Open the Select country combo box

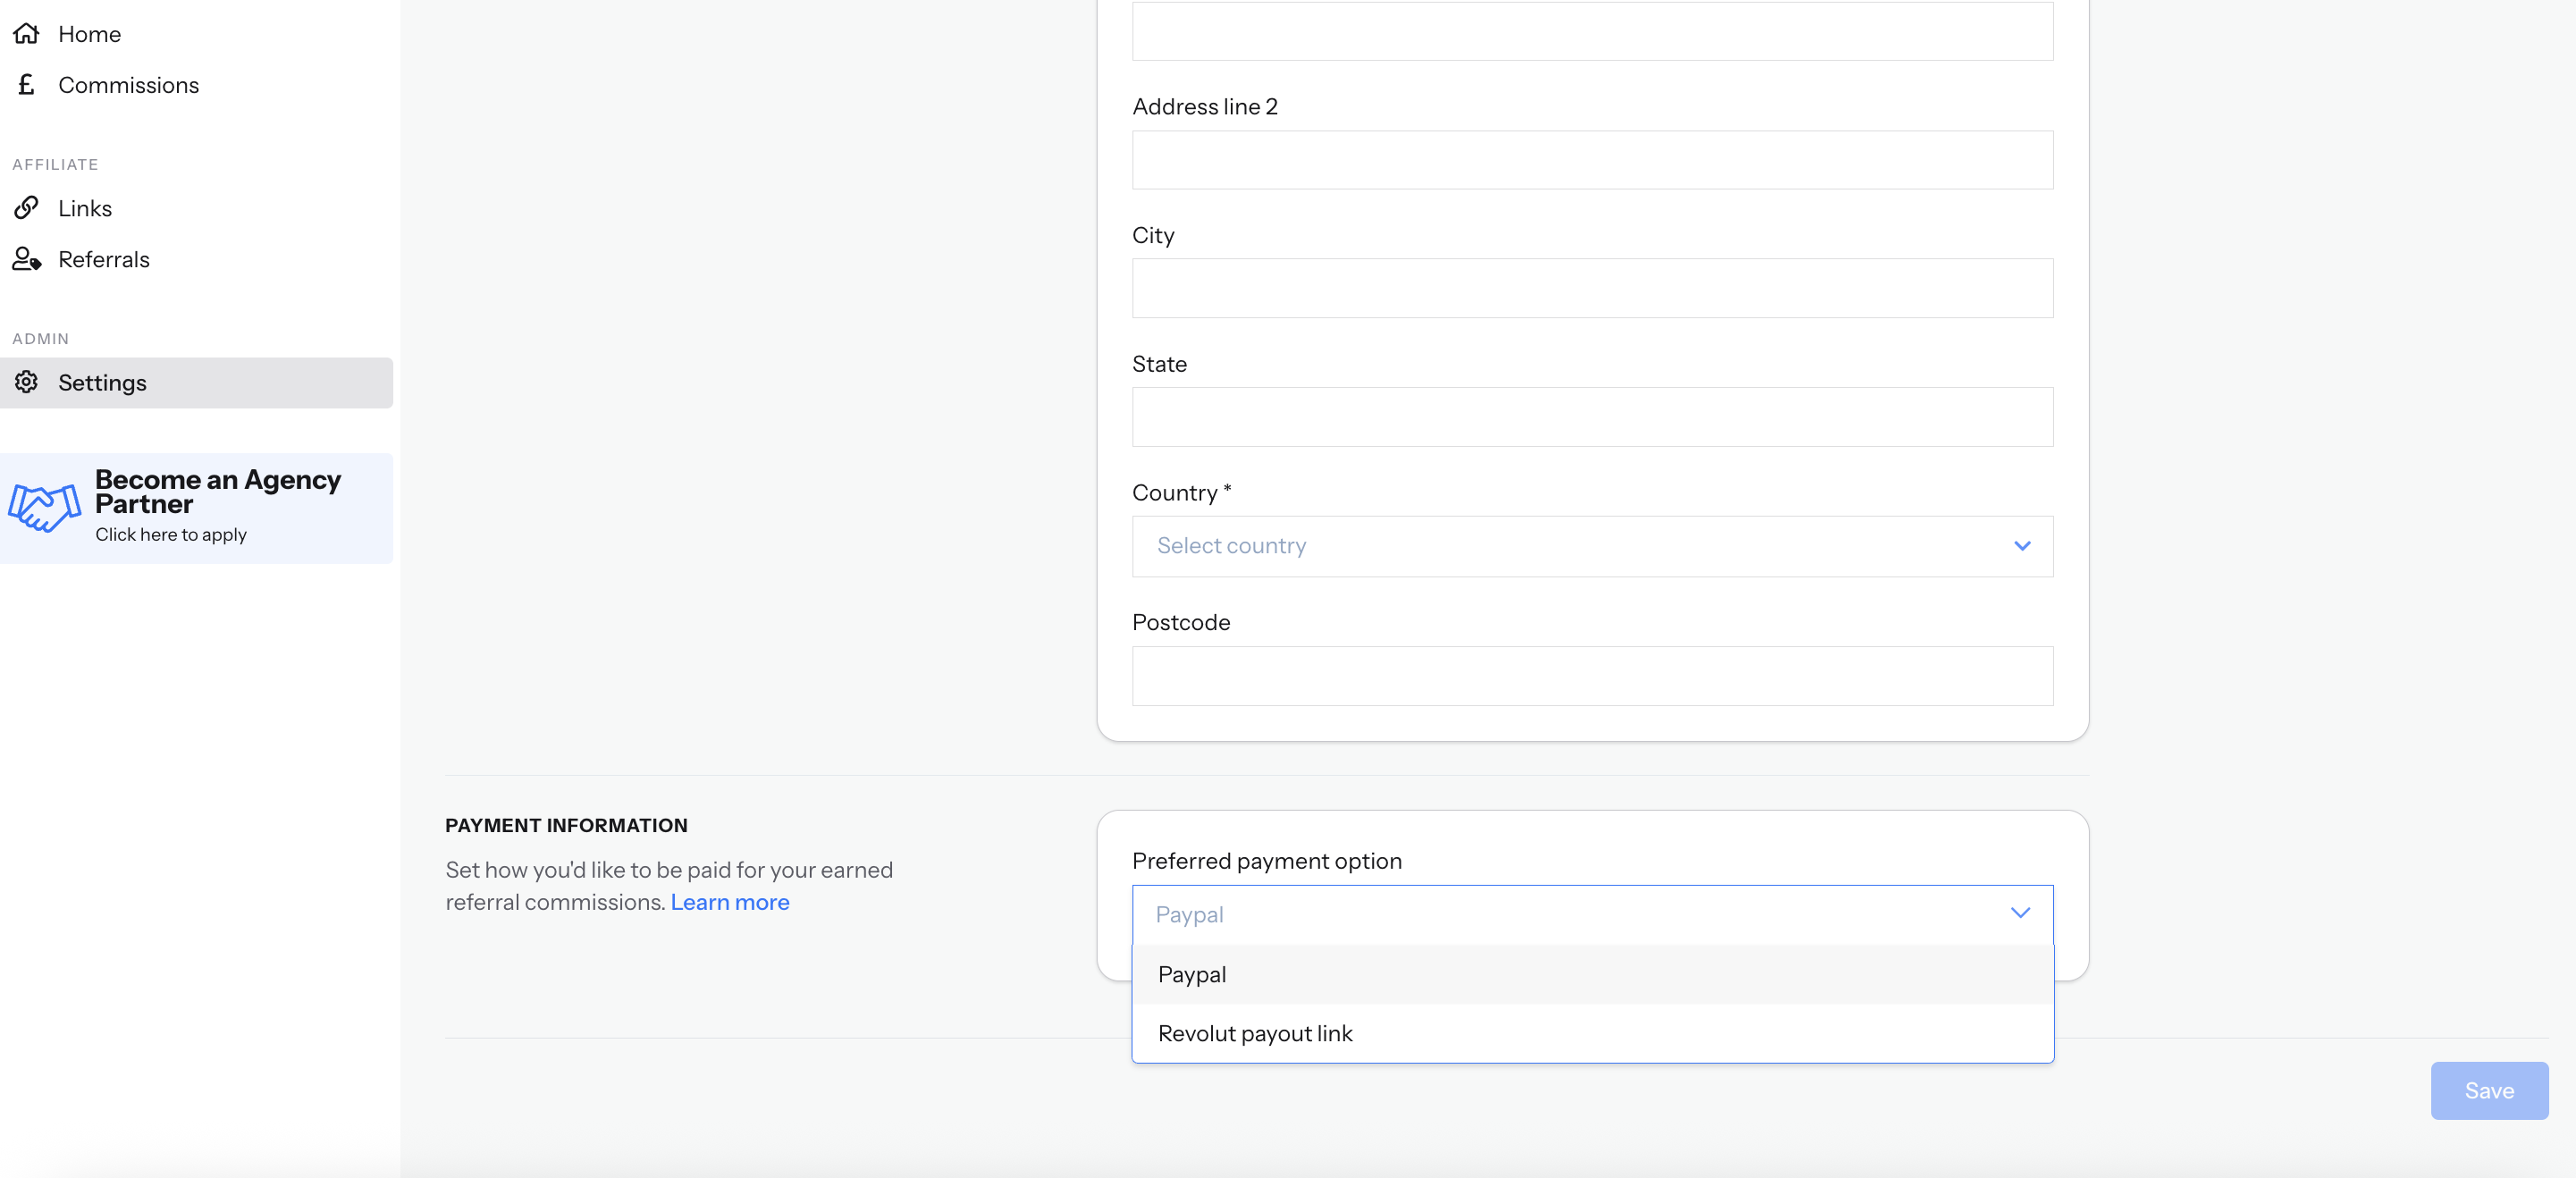click(x=1591, y=546)
